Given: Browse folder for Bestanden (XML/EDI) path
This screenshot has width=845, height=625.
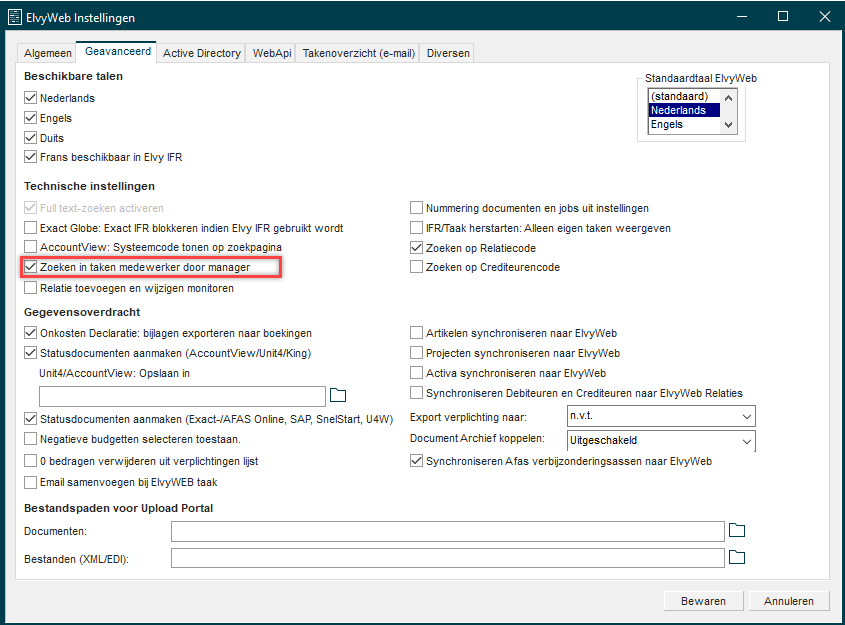Looking at the screenshot, I should (737, 557).
